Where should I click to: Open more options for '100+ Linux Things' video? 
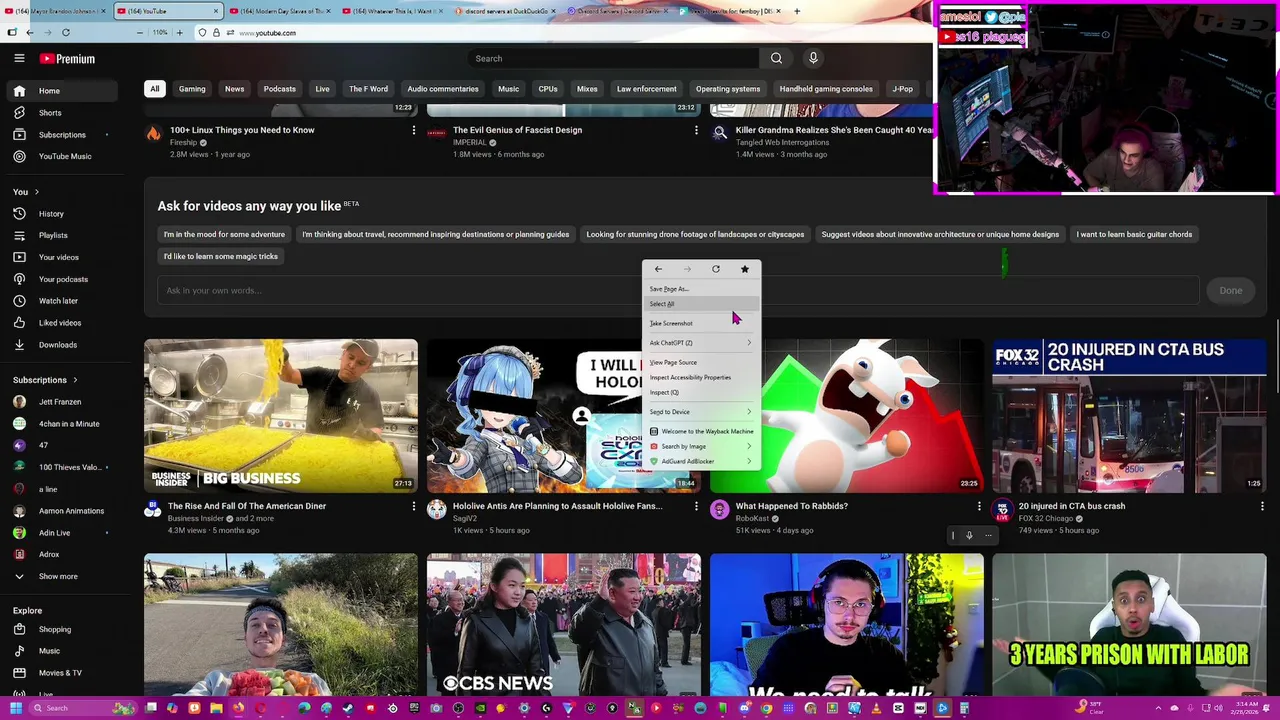(x=414, y=130)
